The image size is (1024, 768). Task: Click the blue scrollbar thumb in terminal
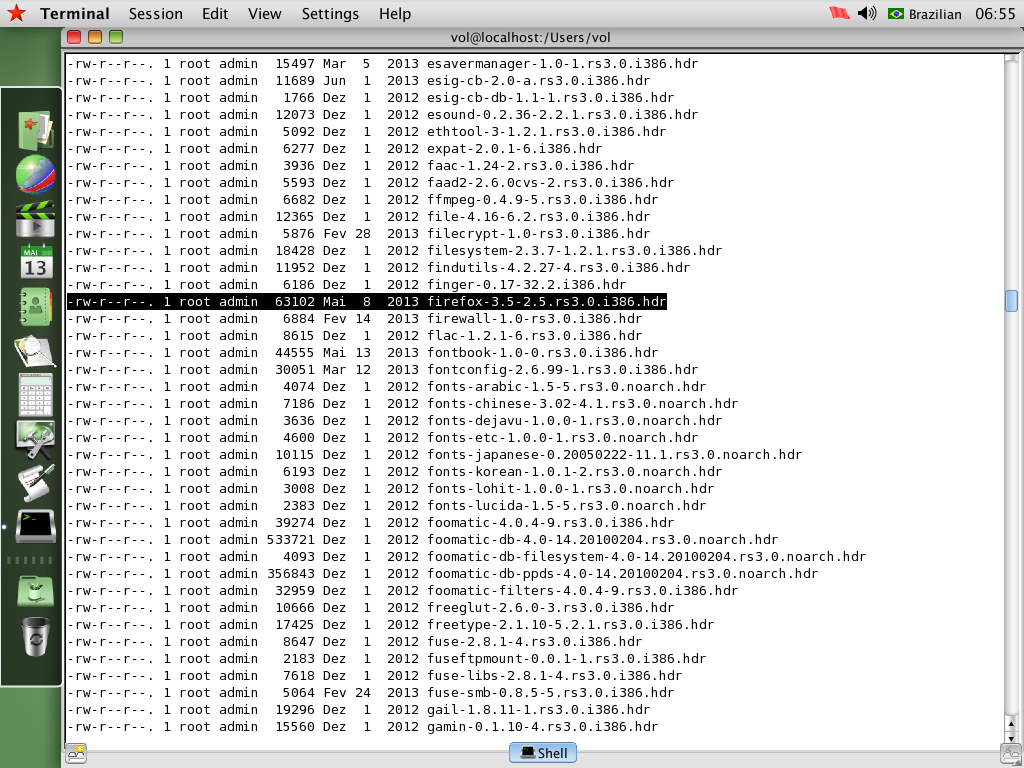pyautogui.click(x=1011, y=301)
